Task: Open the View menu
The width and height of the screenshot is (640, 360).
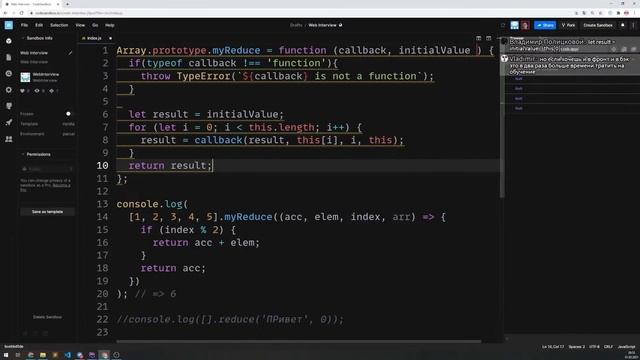Action: 80,25
